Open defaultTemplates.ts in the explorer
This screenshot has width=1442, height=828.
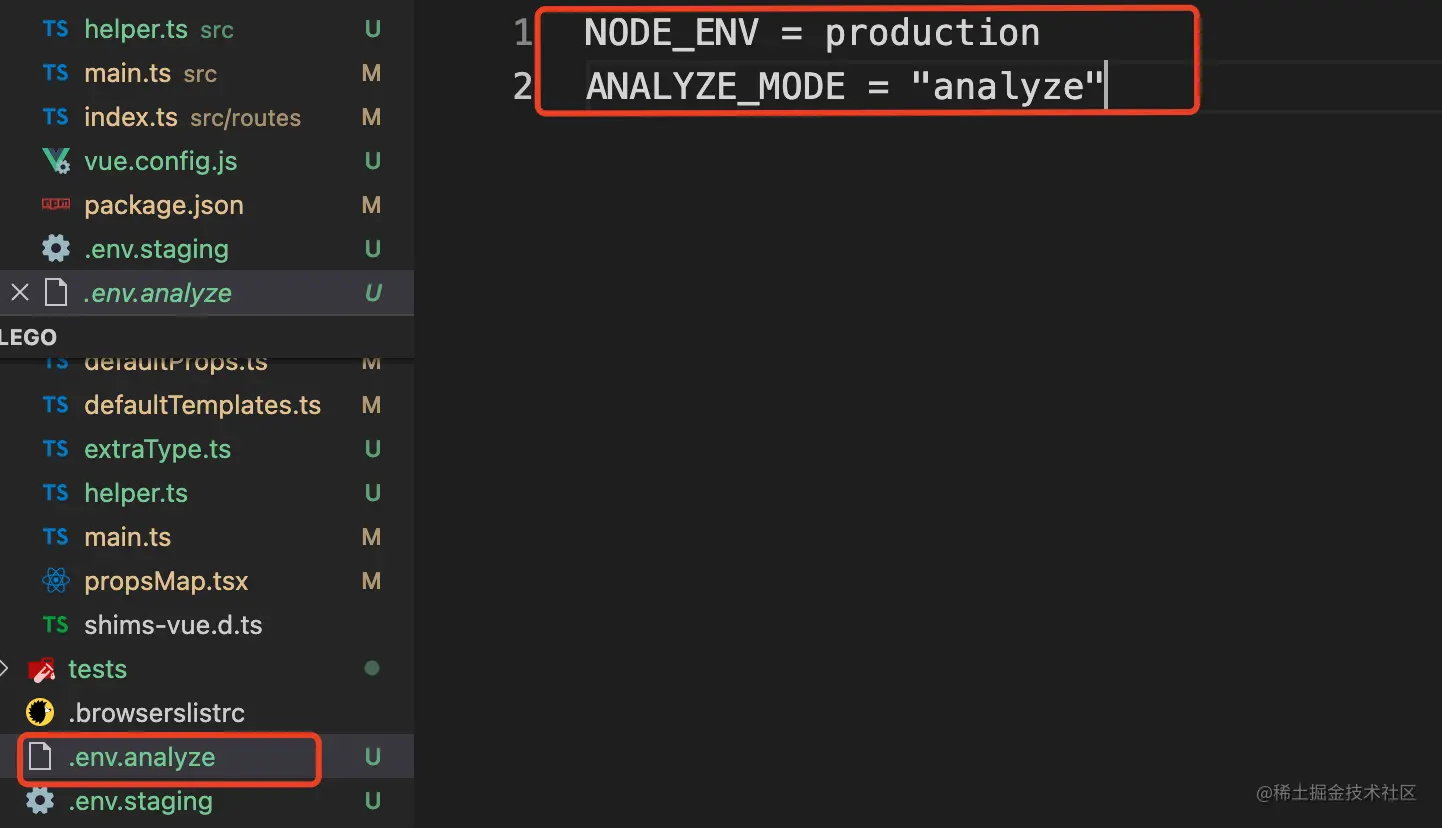coord(207,405)
